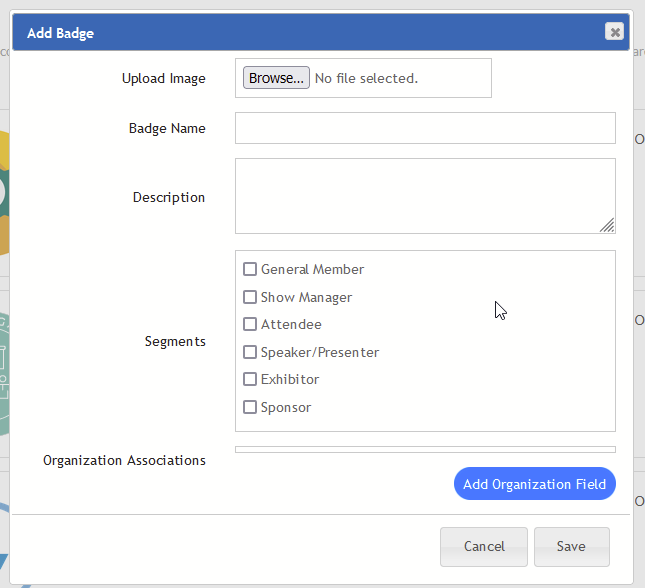The width and height of the screenshot is (645, 588).
Task: Click the Organization Associations field
Action: [x=425, y=450]
